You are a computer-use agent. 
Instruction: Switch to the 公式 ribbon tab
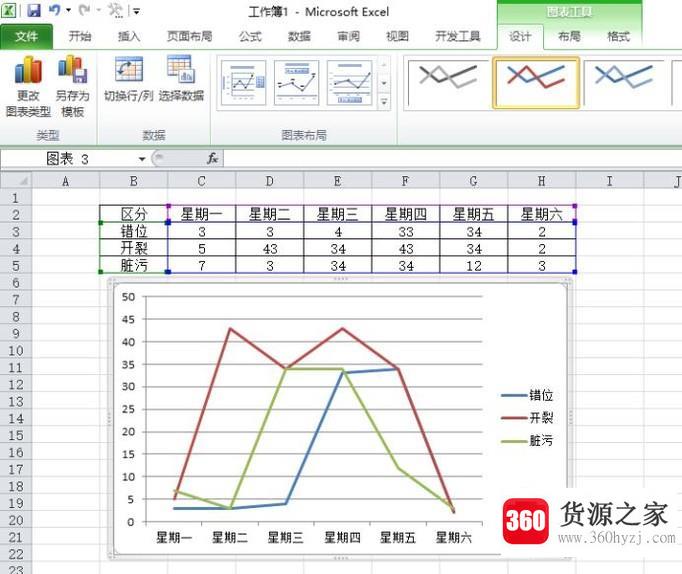pos(250,36)
